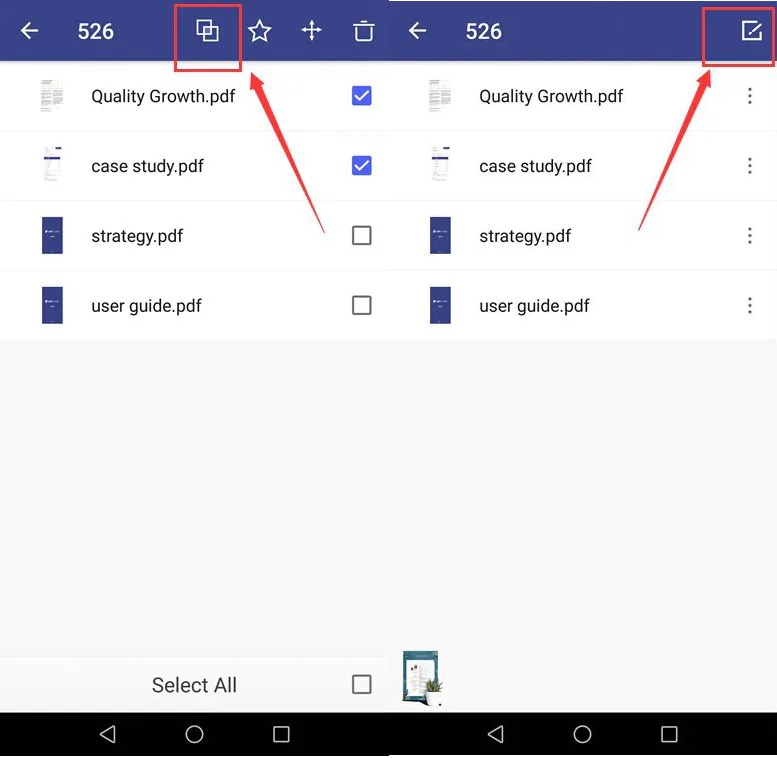Open more options for Quality Growth.pdf
The height and width of the screenshot is (758, 777).
[750, 96]
